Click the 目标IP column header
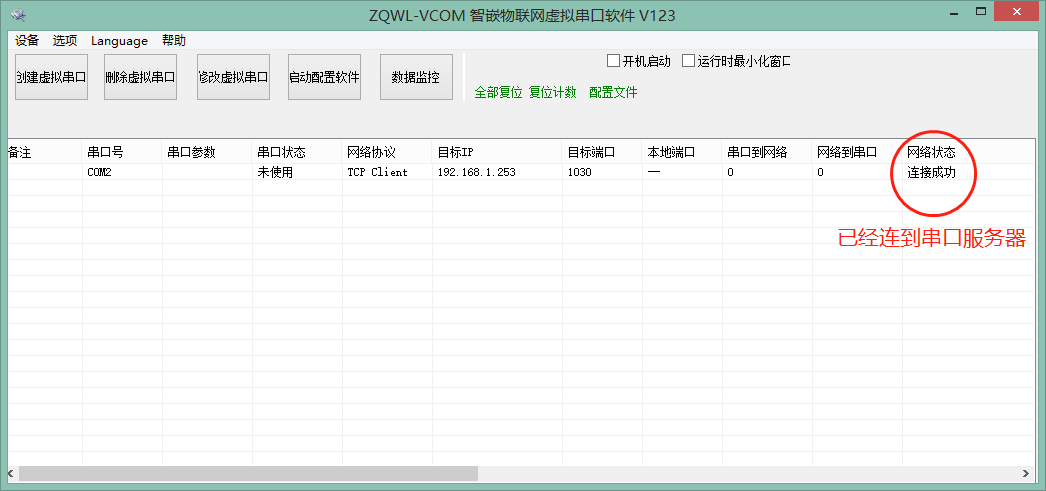This screenshot has width=1046, height=491. pos(455,153)
